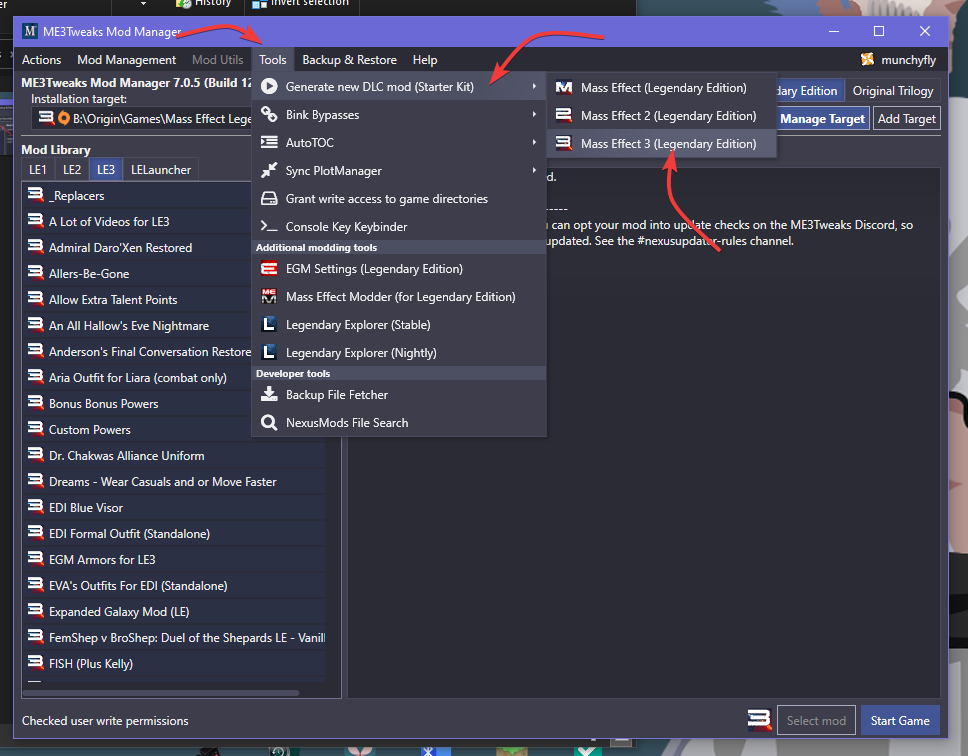This screenshot has width=968, height=756.
Task: Select Aria Outfit for Liara mod
Action: 137,378
